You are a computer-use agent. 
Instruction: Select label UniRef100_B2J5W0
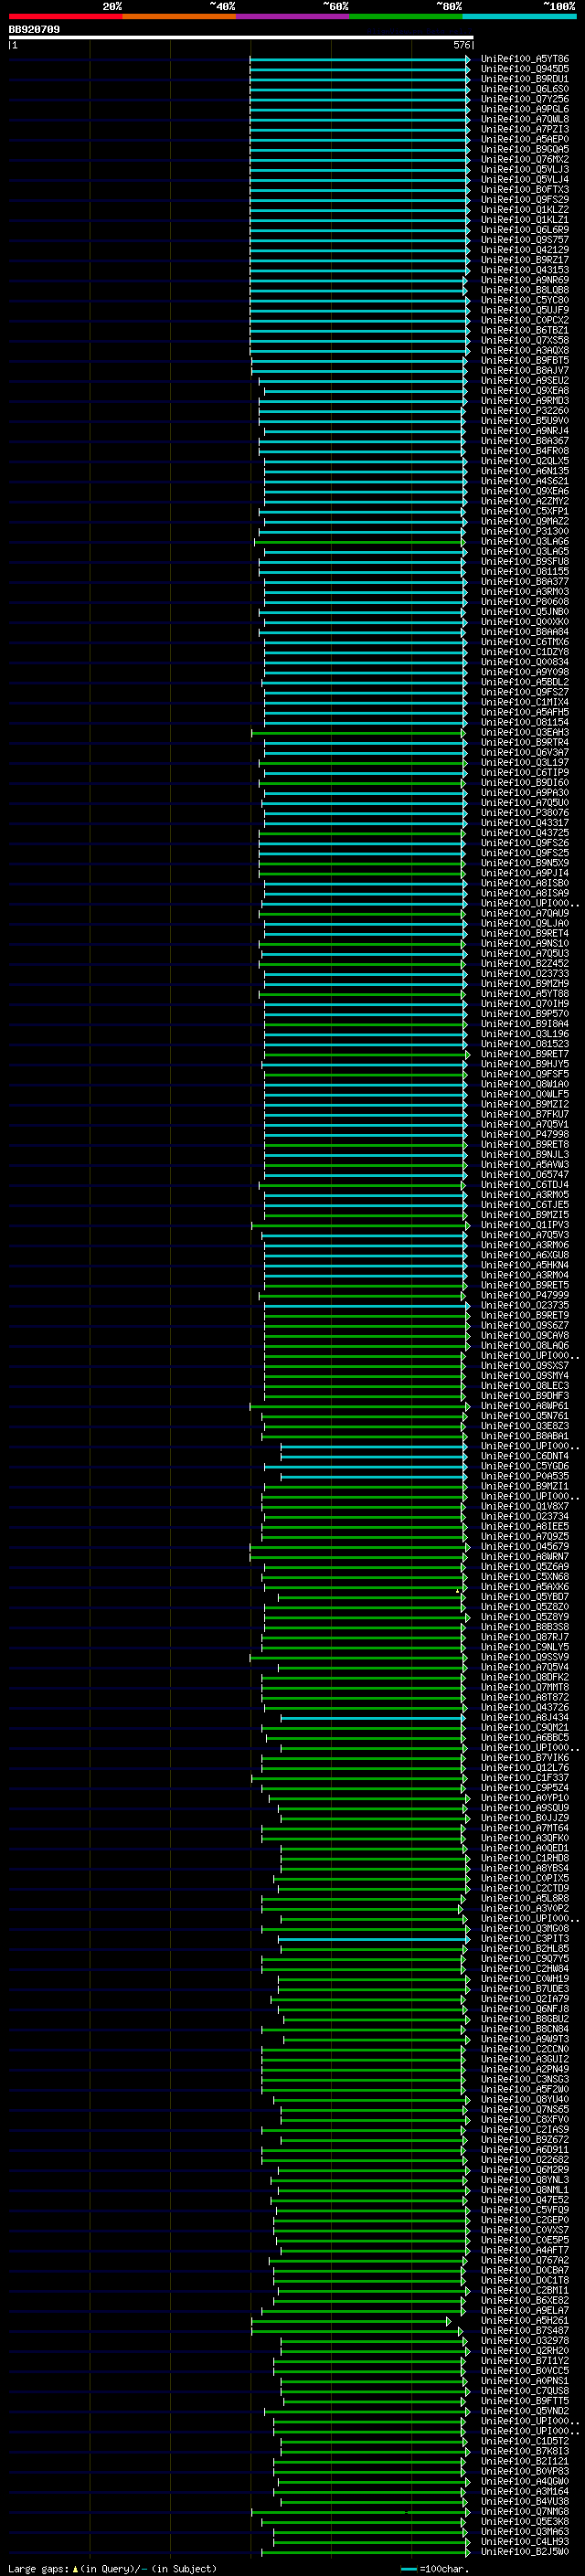524,2551
